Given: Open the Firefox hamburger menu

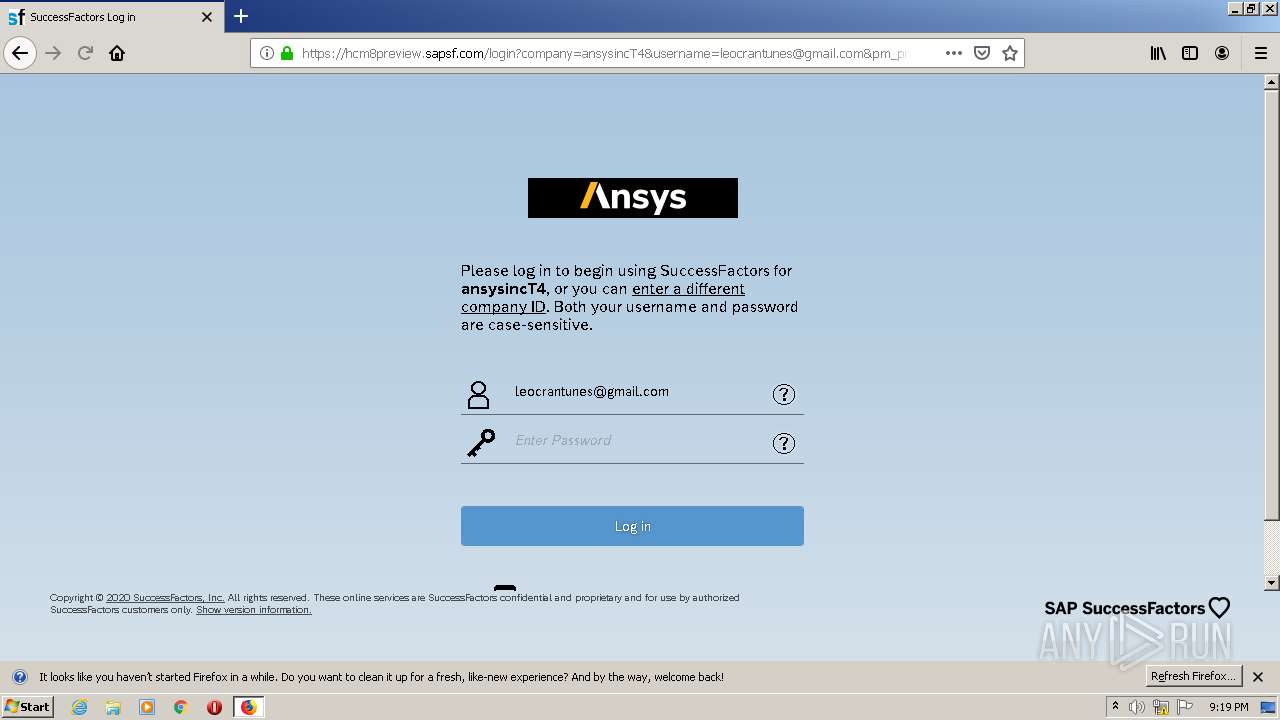Looking at the screenshot, I should 1261,53.
